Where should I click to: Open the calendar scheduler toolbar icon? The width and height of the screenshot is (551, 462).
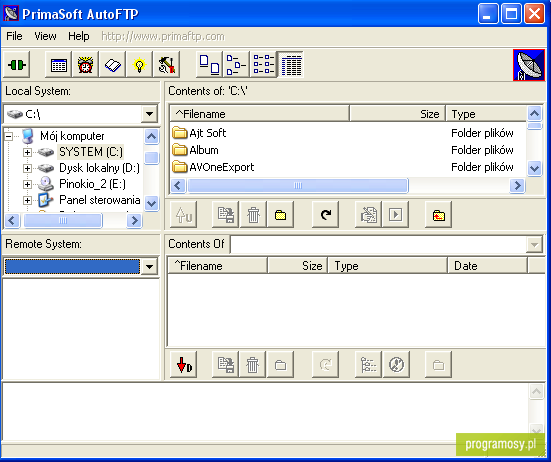pyautogui.click(x=59, y=65)
